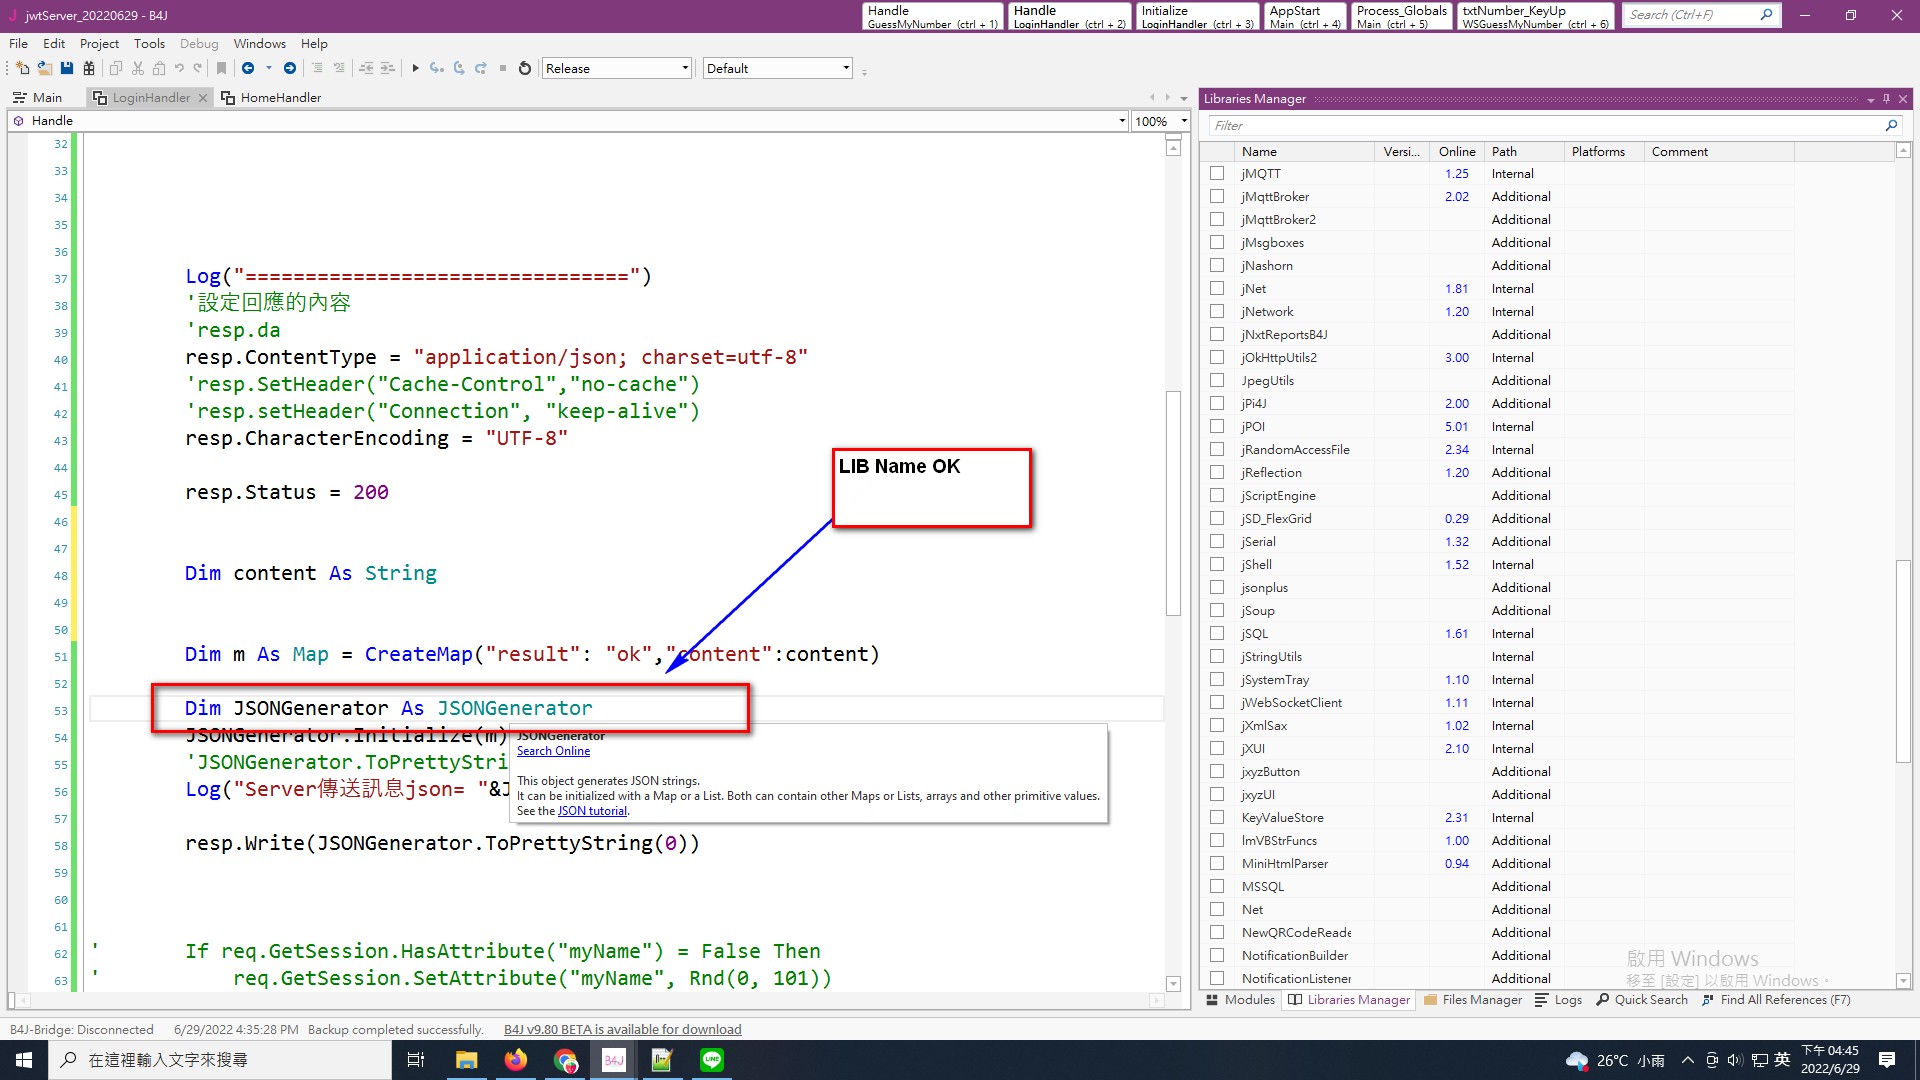
Task: Tick the jSQL library checkbox
Action: click(1217, 633)
